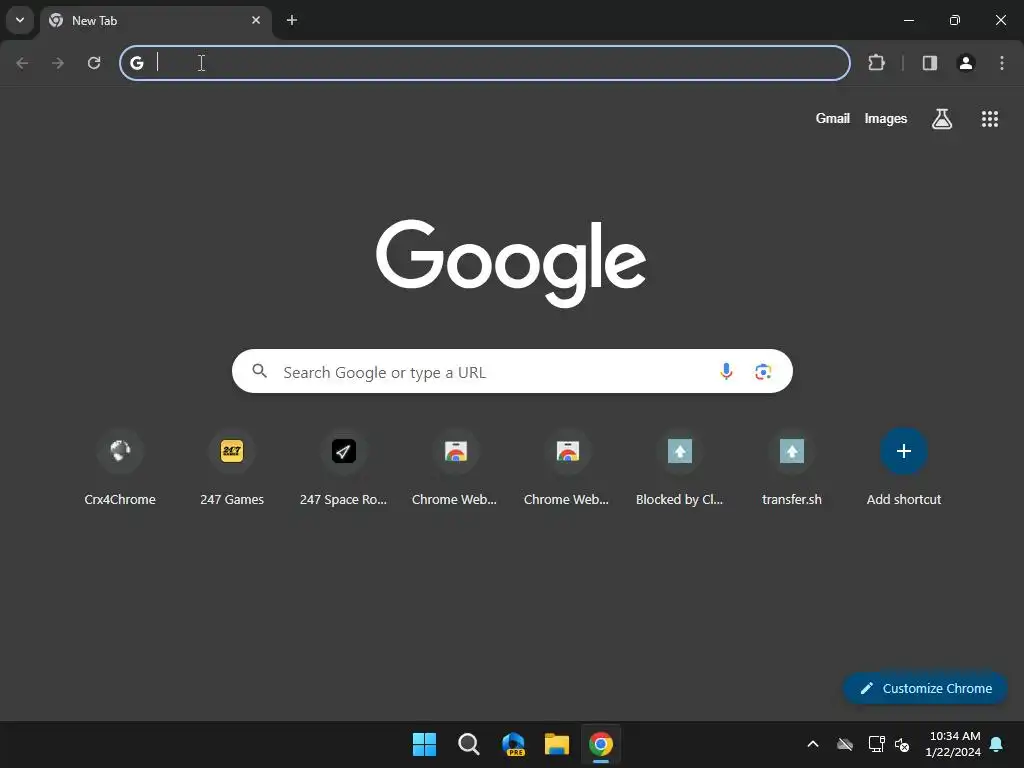1024x768 pixels.
Task: Click the muted volume tray icon
Action: (x=903, y=744)
